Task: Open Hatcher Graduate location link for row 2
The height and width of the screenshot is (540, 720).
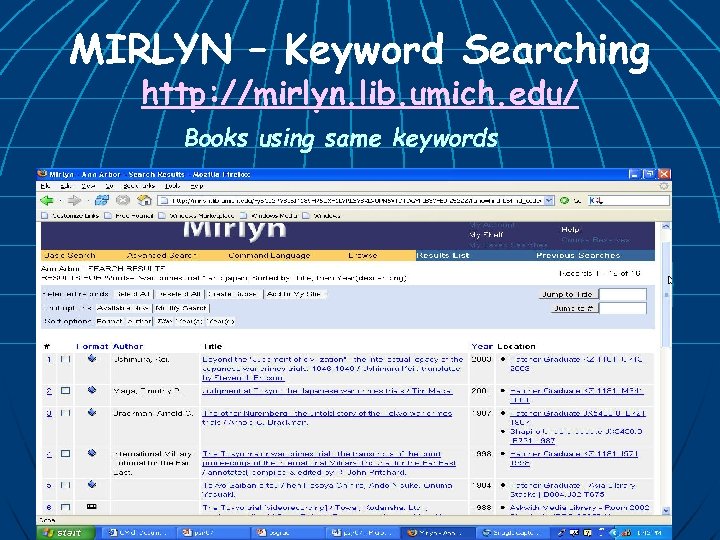Action: [x=576, y=395]
